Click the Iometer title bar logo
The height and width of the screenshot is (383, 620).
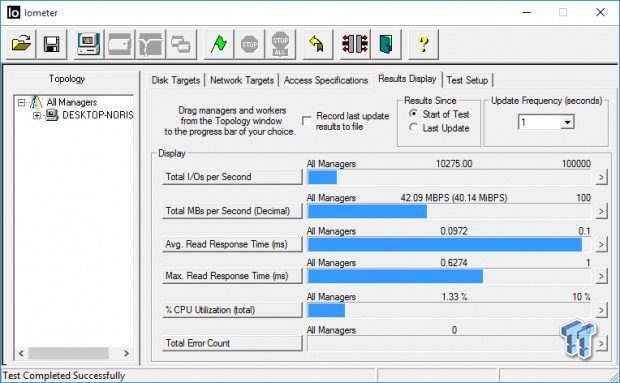pos(13,13)
